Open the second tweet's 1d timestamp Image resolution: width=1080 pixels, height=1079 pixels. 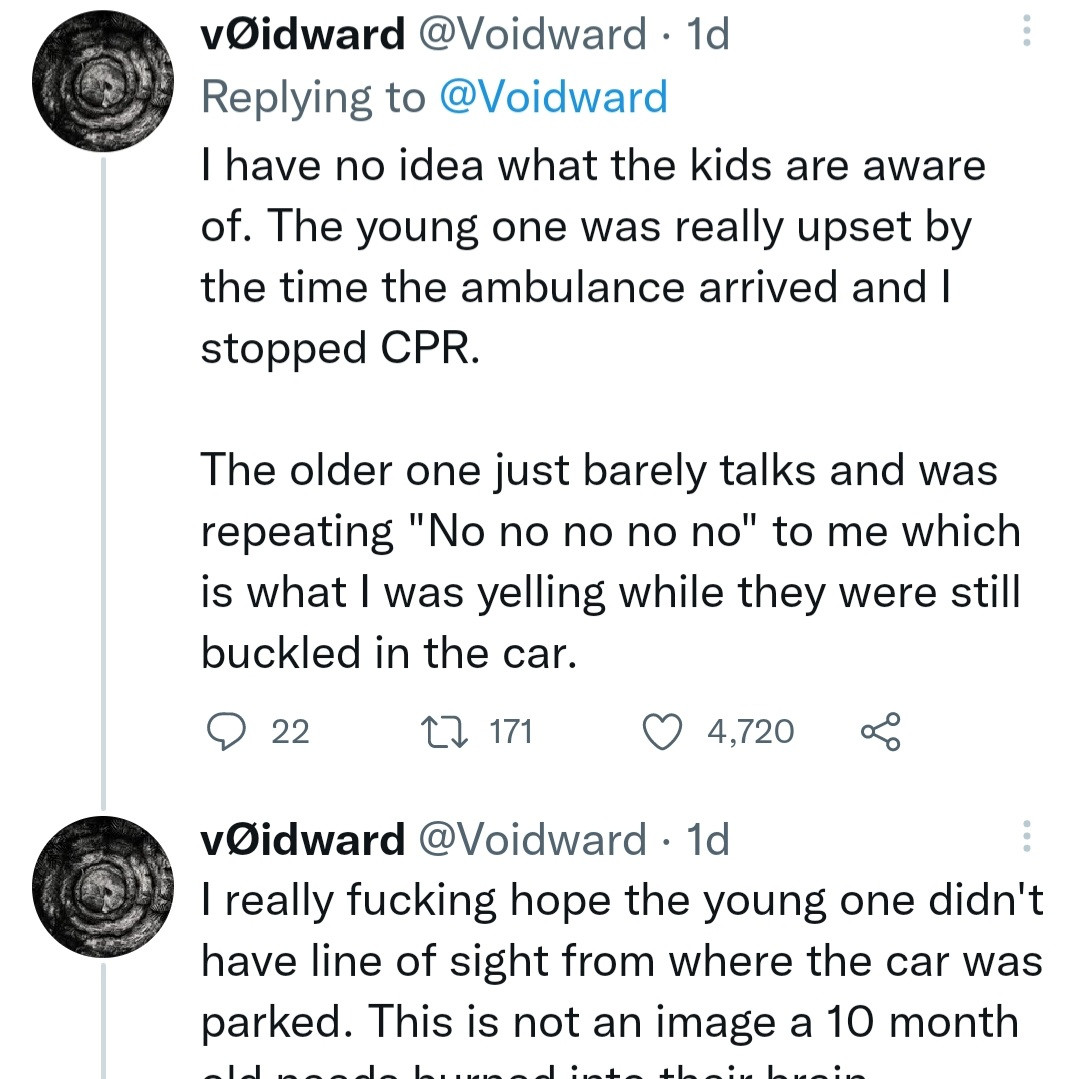click(x=708, y=839)
